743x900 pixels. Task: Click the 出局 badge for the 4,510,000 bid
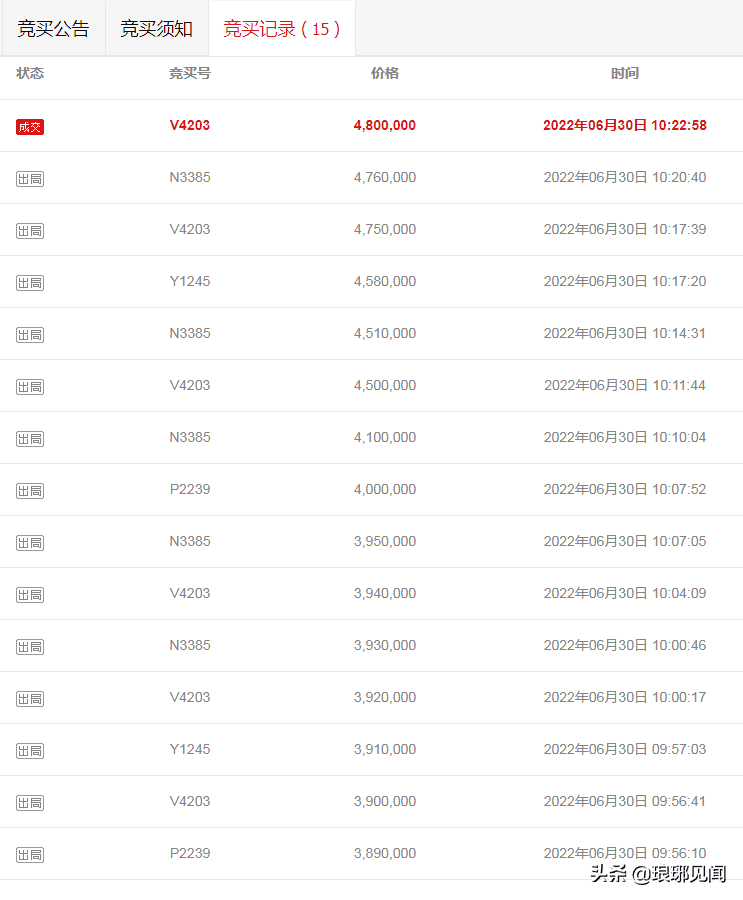tap(30, 335)
